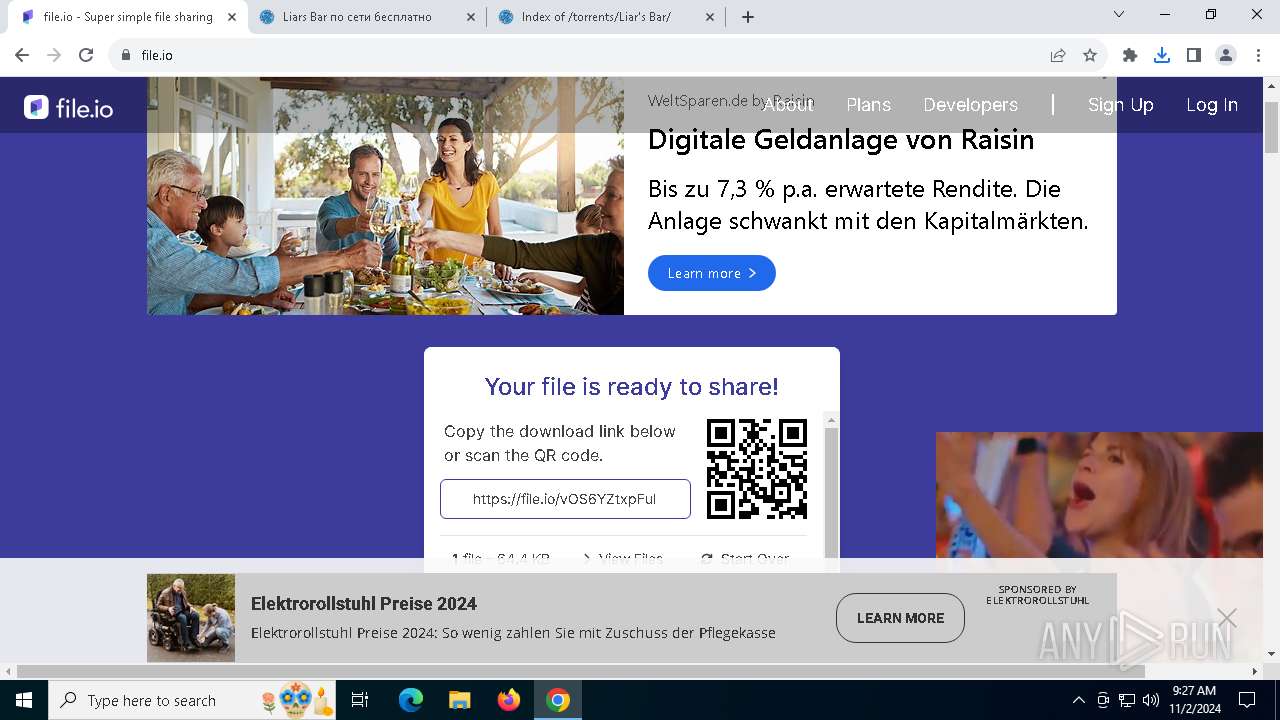The image size is (1280, 720).
Task: Click Learn more in the Raisin ad
Action: pos(711,273)
